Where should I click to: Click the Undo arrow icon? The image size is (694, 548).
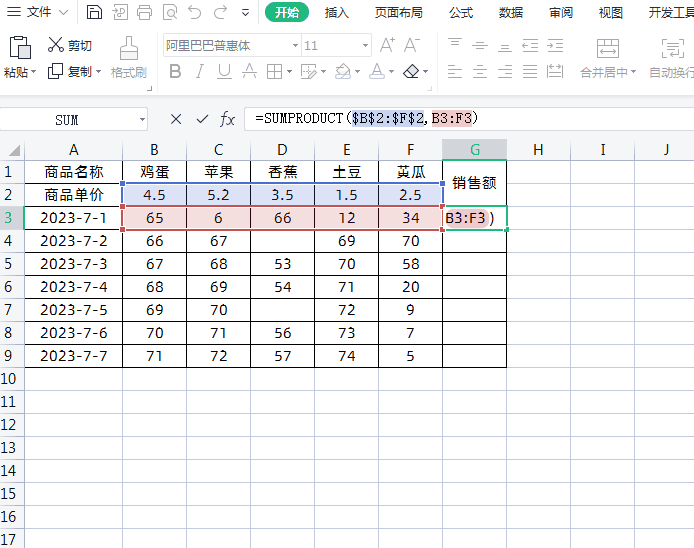point(194,12)
